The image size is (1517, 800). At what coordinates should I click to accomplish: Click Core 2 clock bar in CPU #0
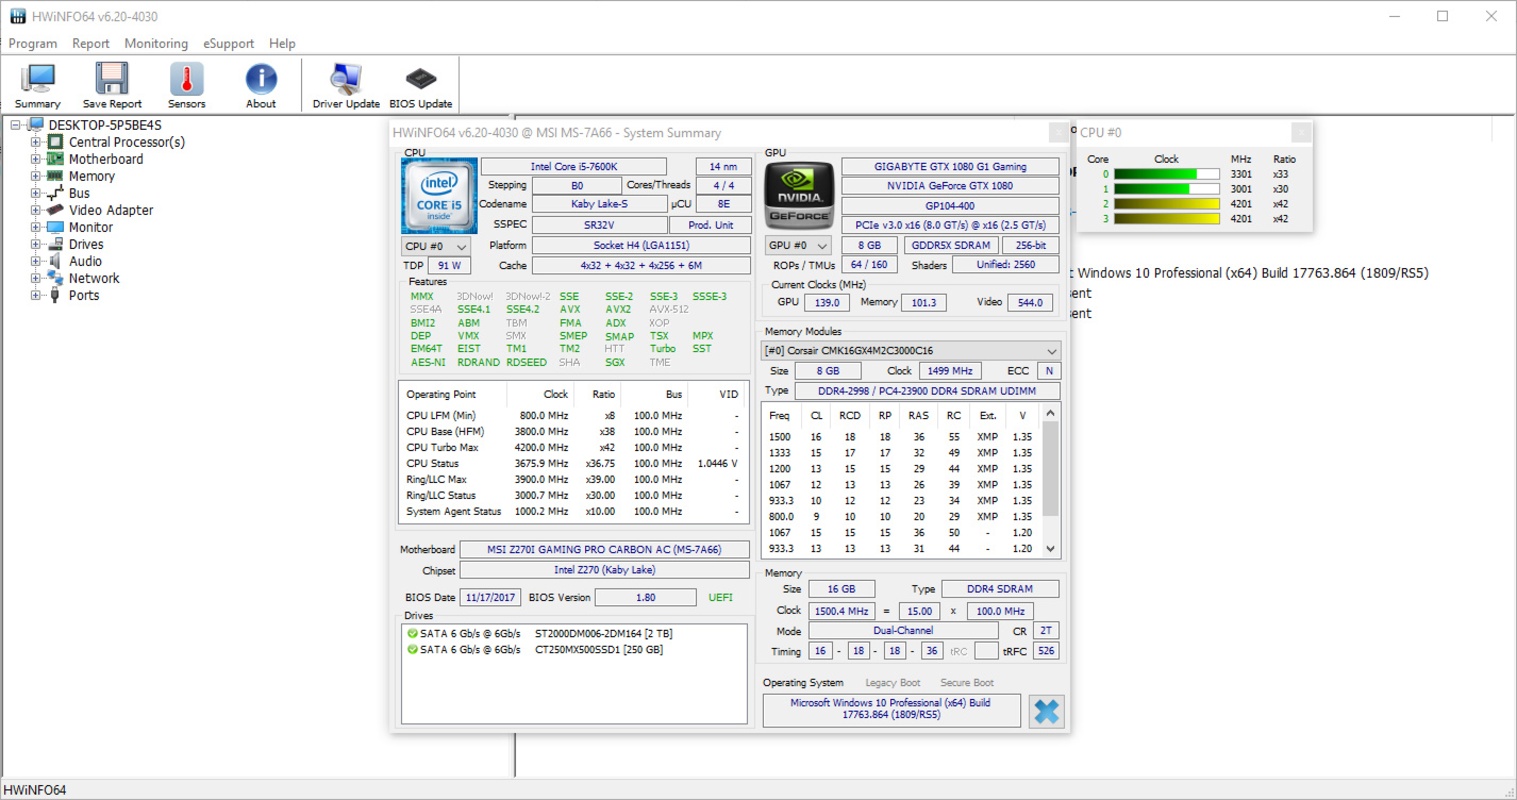coord(1167,204)
